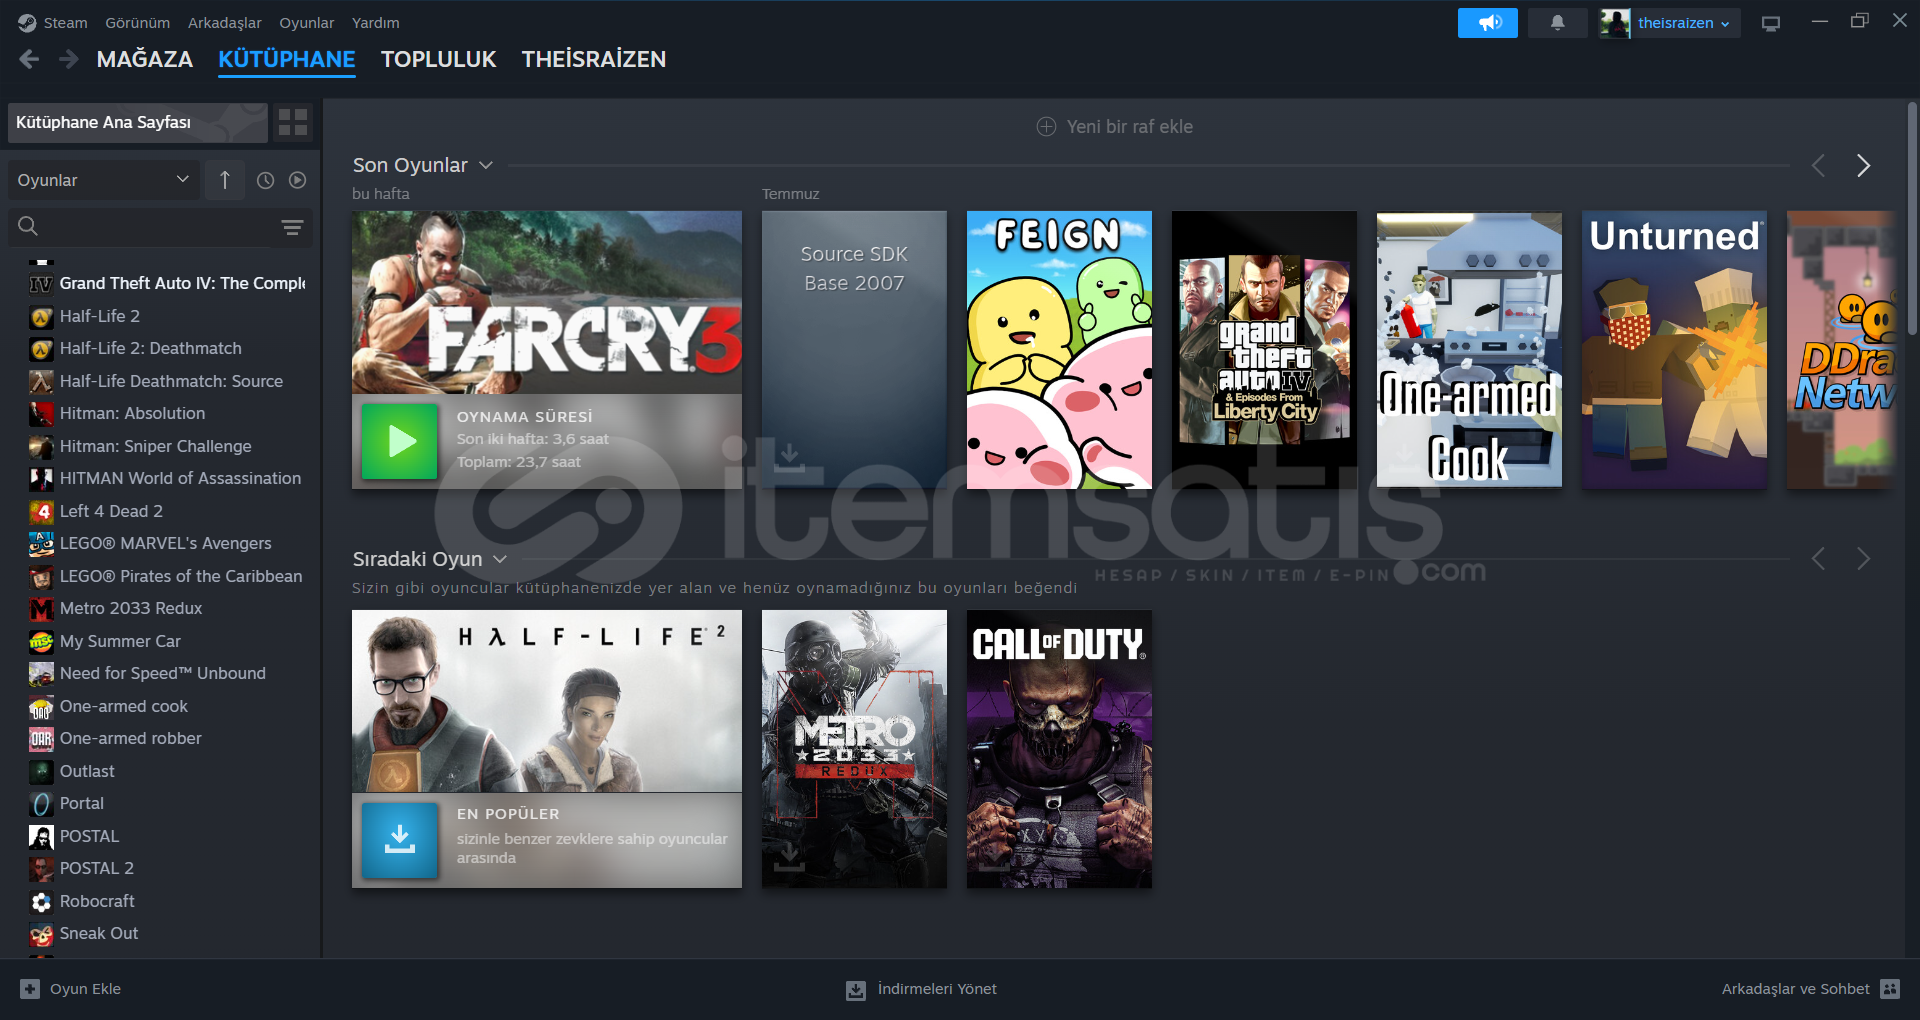Image resolution: width=1920 pixels, height=1020 pixels.
Task: Switch to the KÜTÜPHANE tab
Action: click(287, 59)
